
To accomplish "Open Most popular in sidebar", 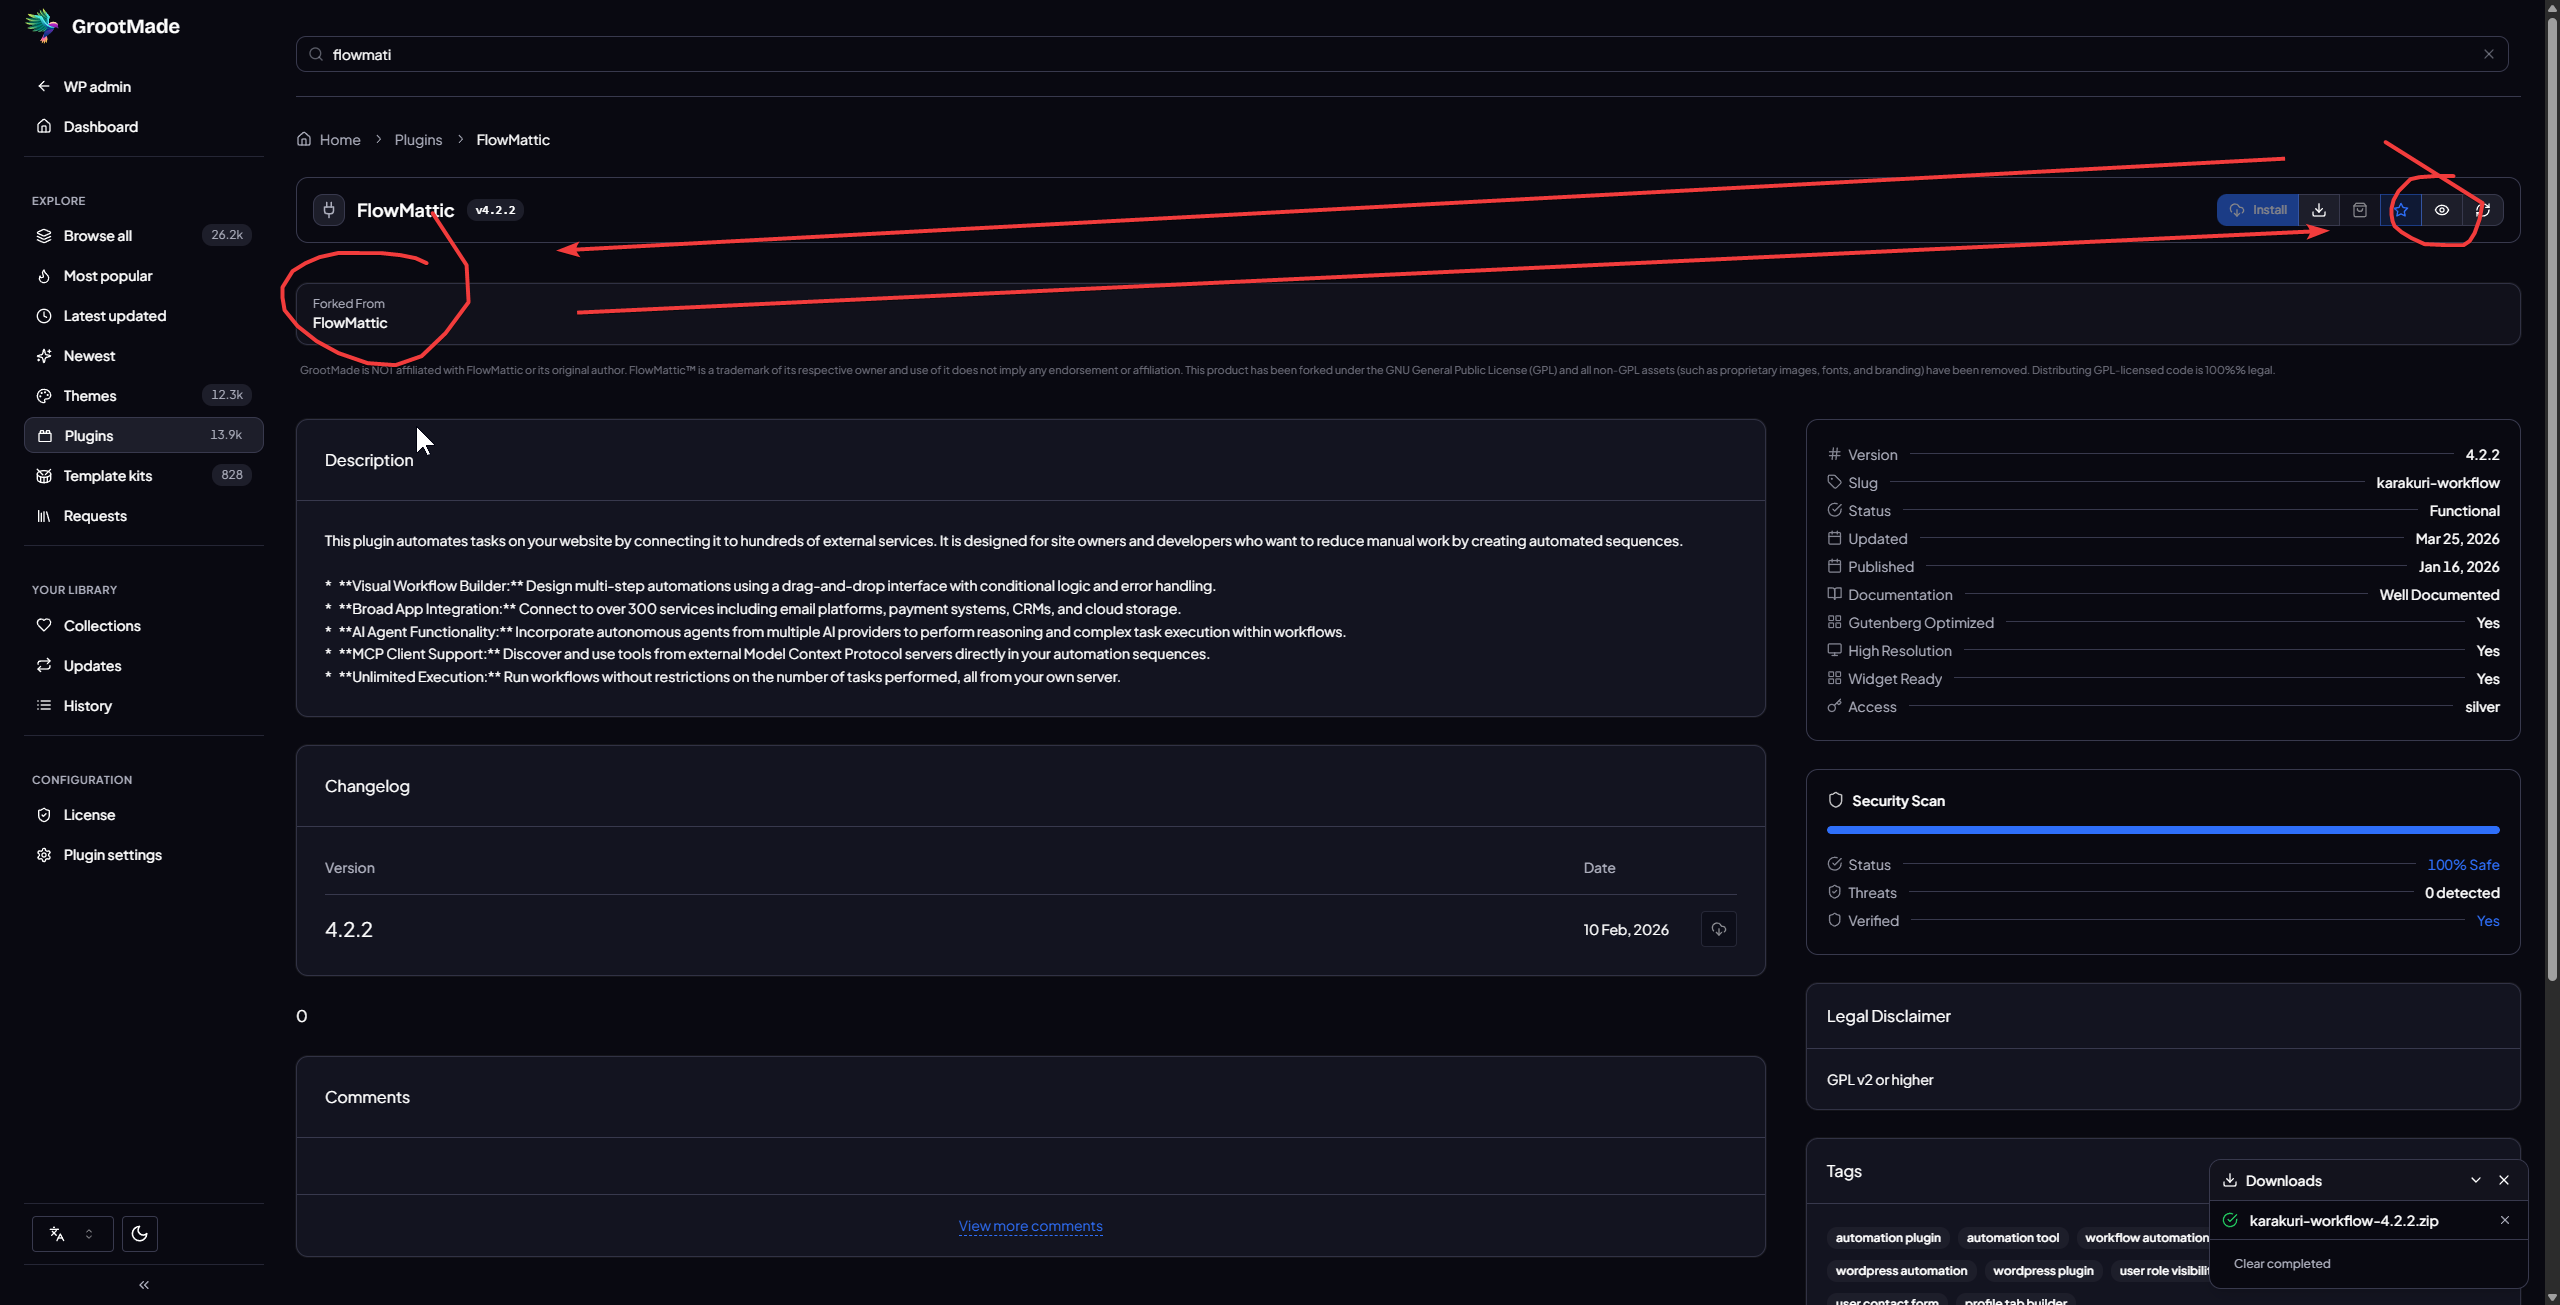I will pos(108,276).
